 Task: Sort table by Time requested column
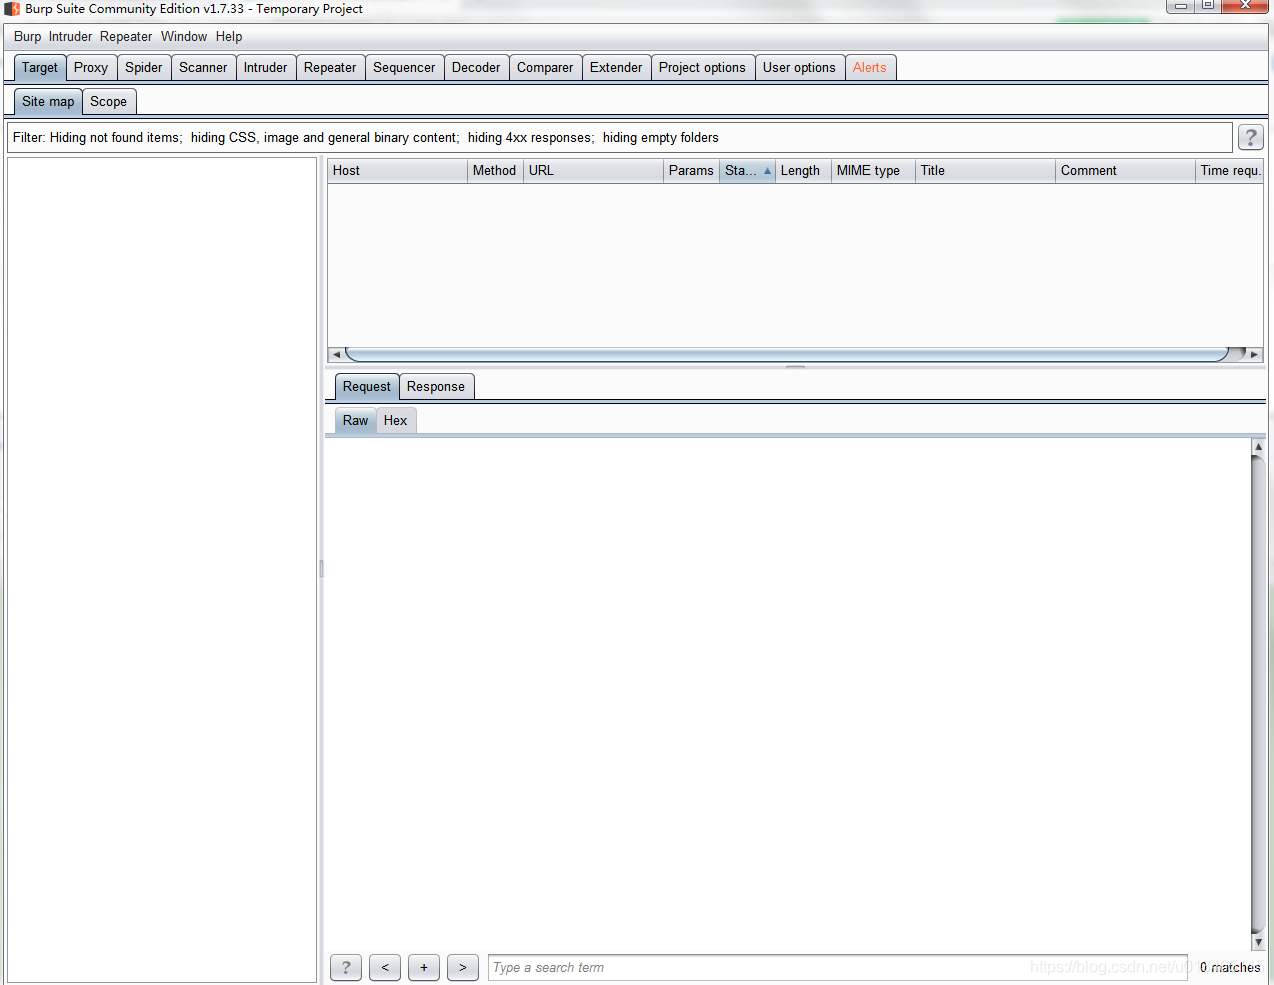(x=1229, y=171)
